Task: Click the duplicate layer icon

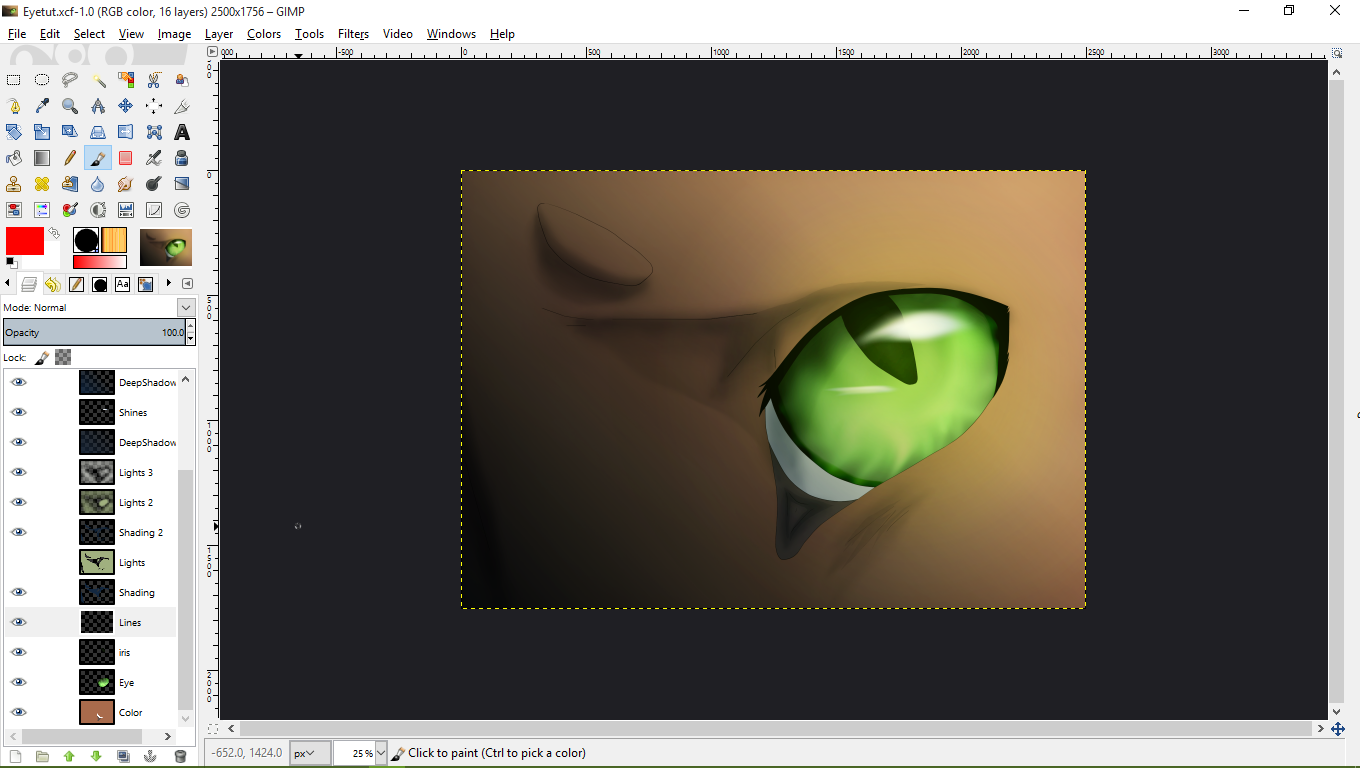Action: (123, 757)
